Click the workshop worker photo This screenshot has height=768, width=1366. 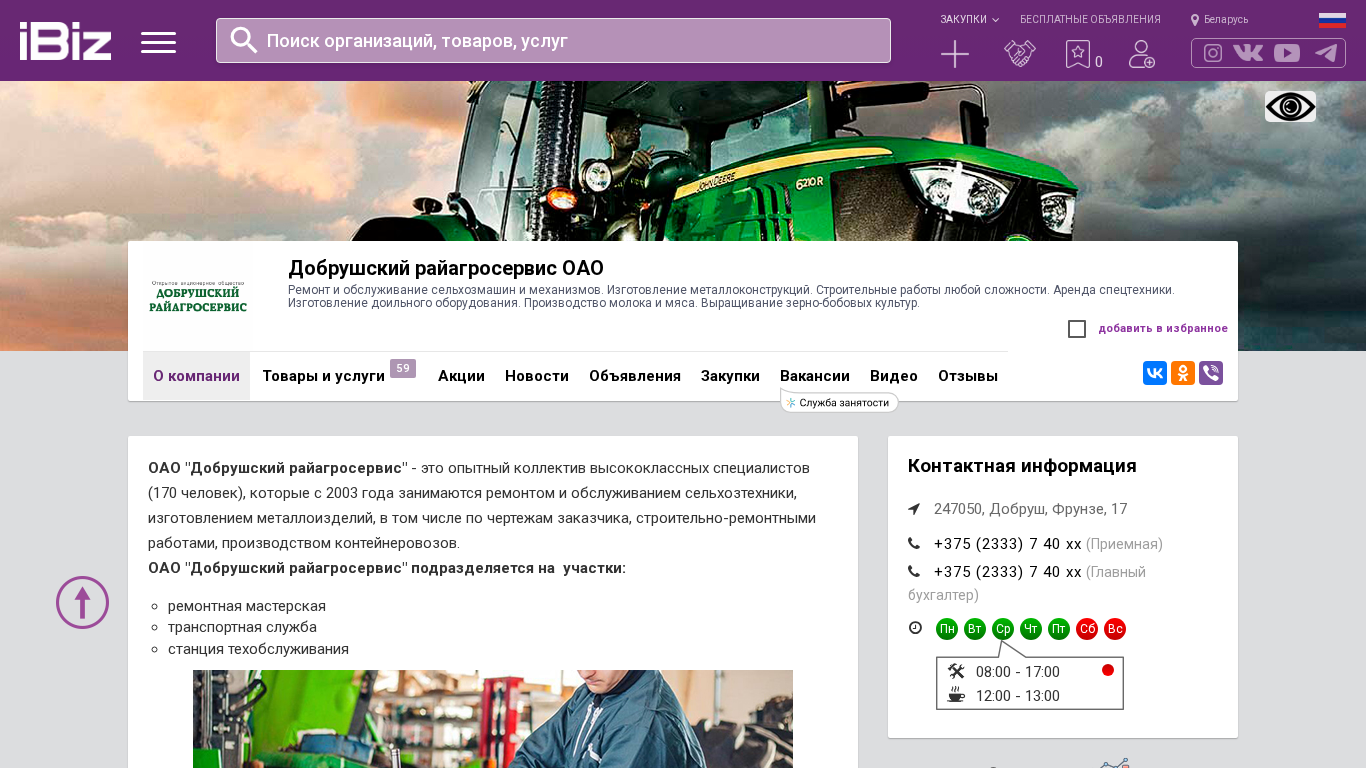click(493, 719)
